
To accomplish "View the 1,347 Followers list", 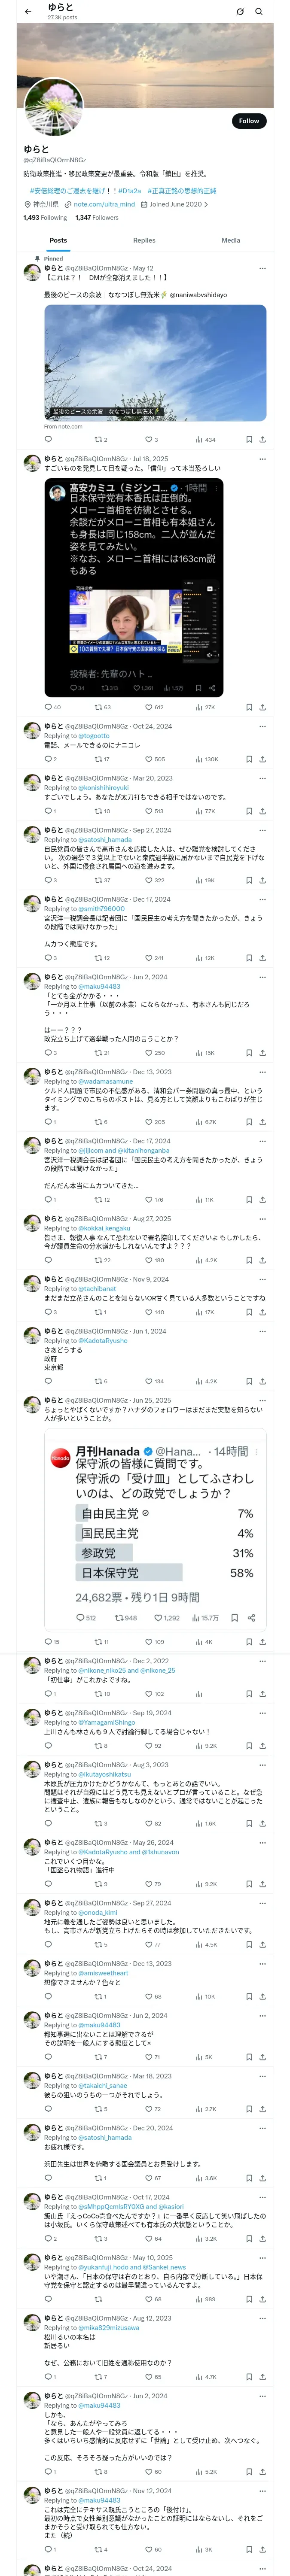I will 97,217.
